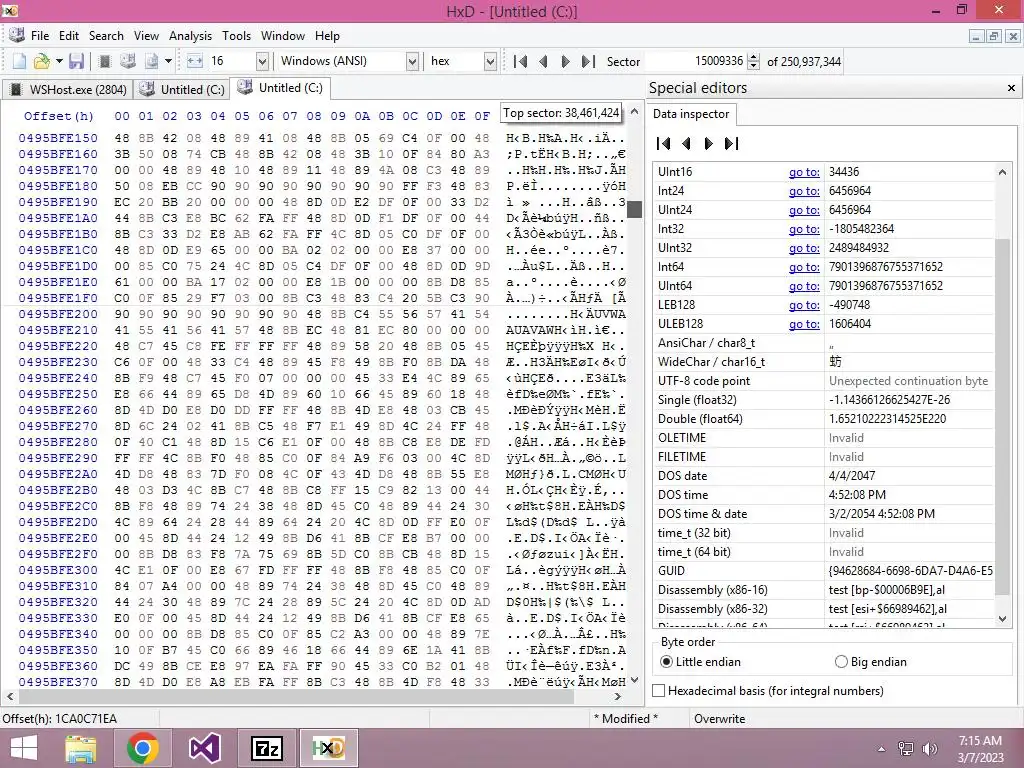
Task: Click the volume icon in system tray
Action: click(x=929, y=748)
